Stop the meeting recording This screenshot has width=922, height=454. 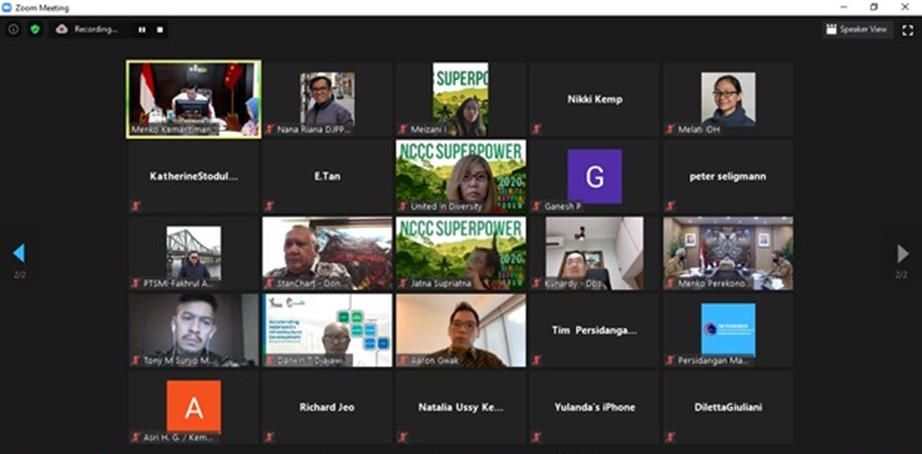[x=160, y=30]
